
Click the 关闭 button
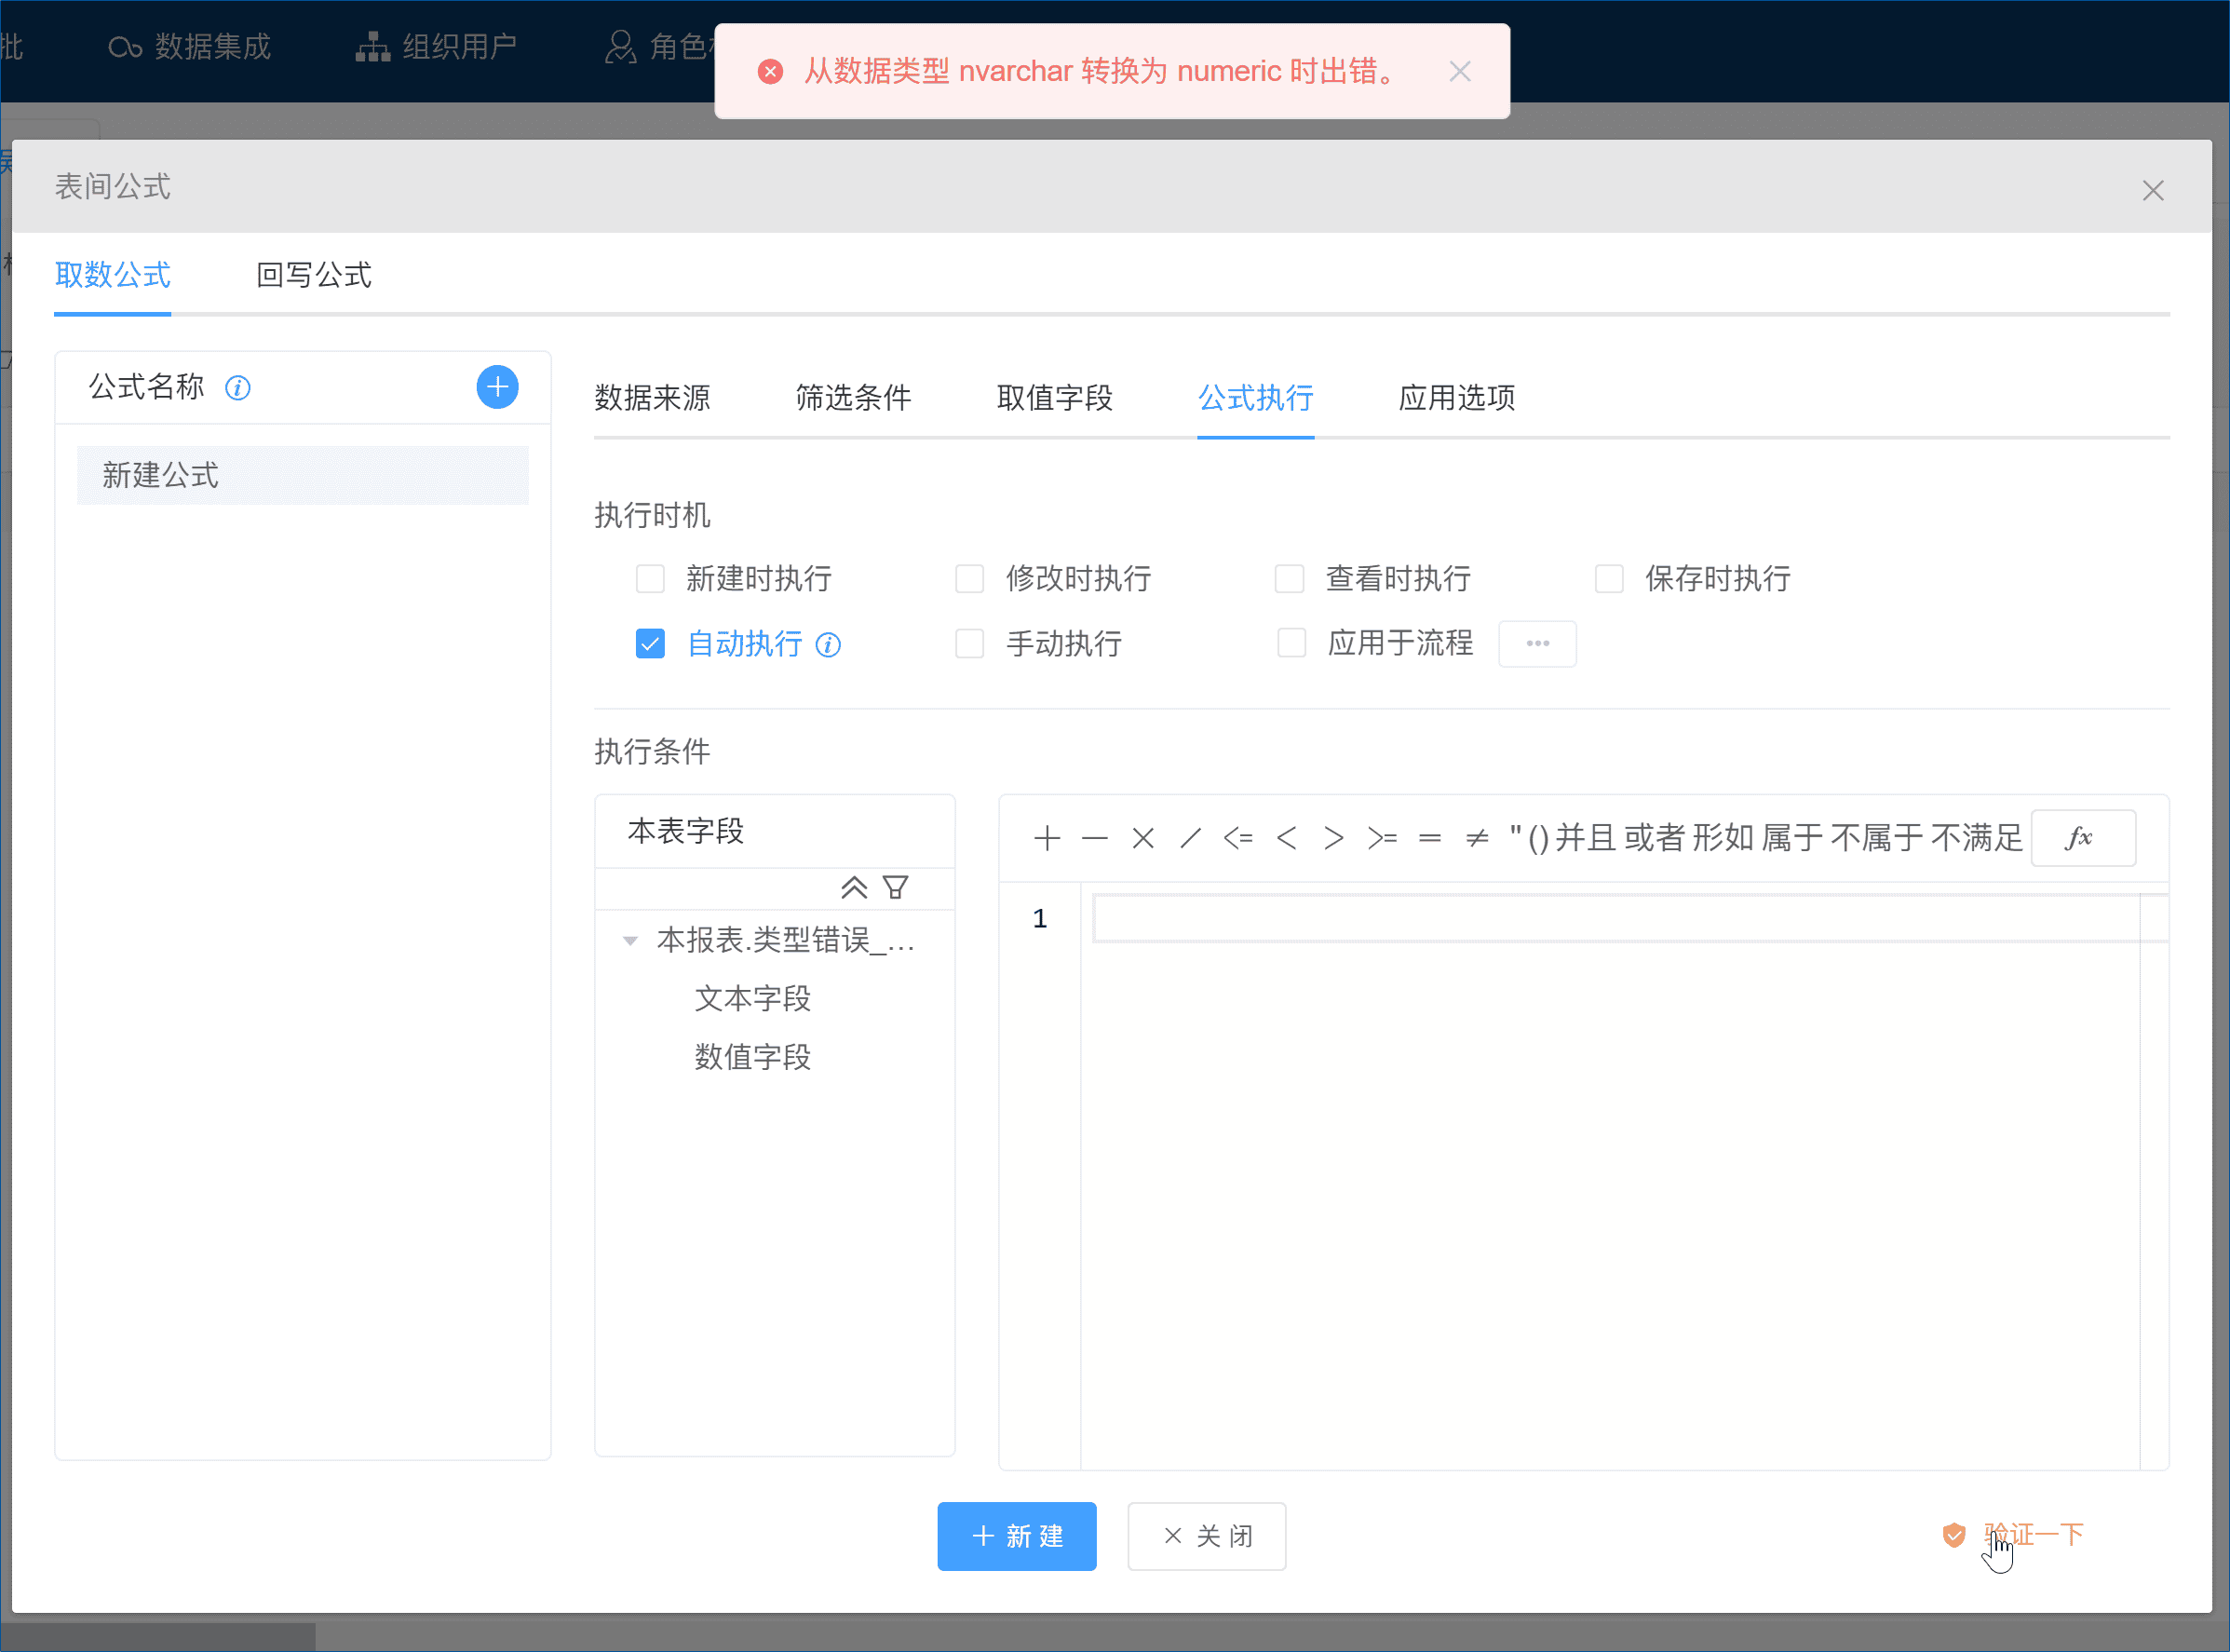point(1206,1536)
